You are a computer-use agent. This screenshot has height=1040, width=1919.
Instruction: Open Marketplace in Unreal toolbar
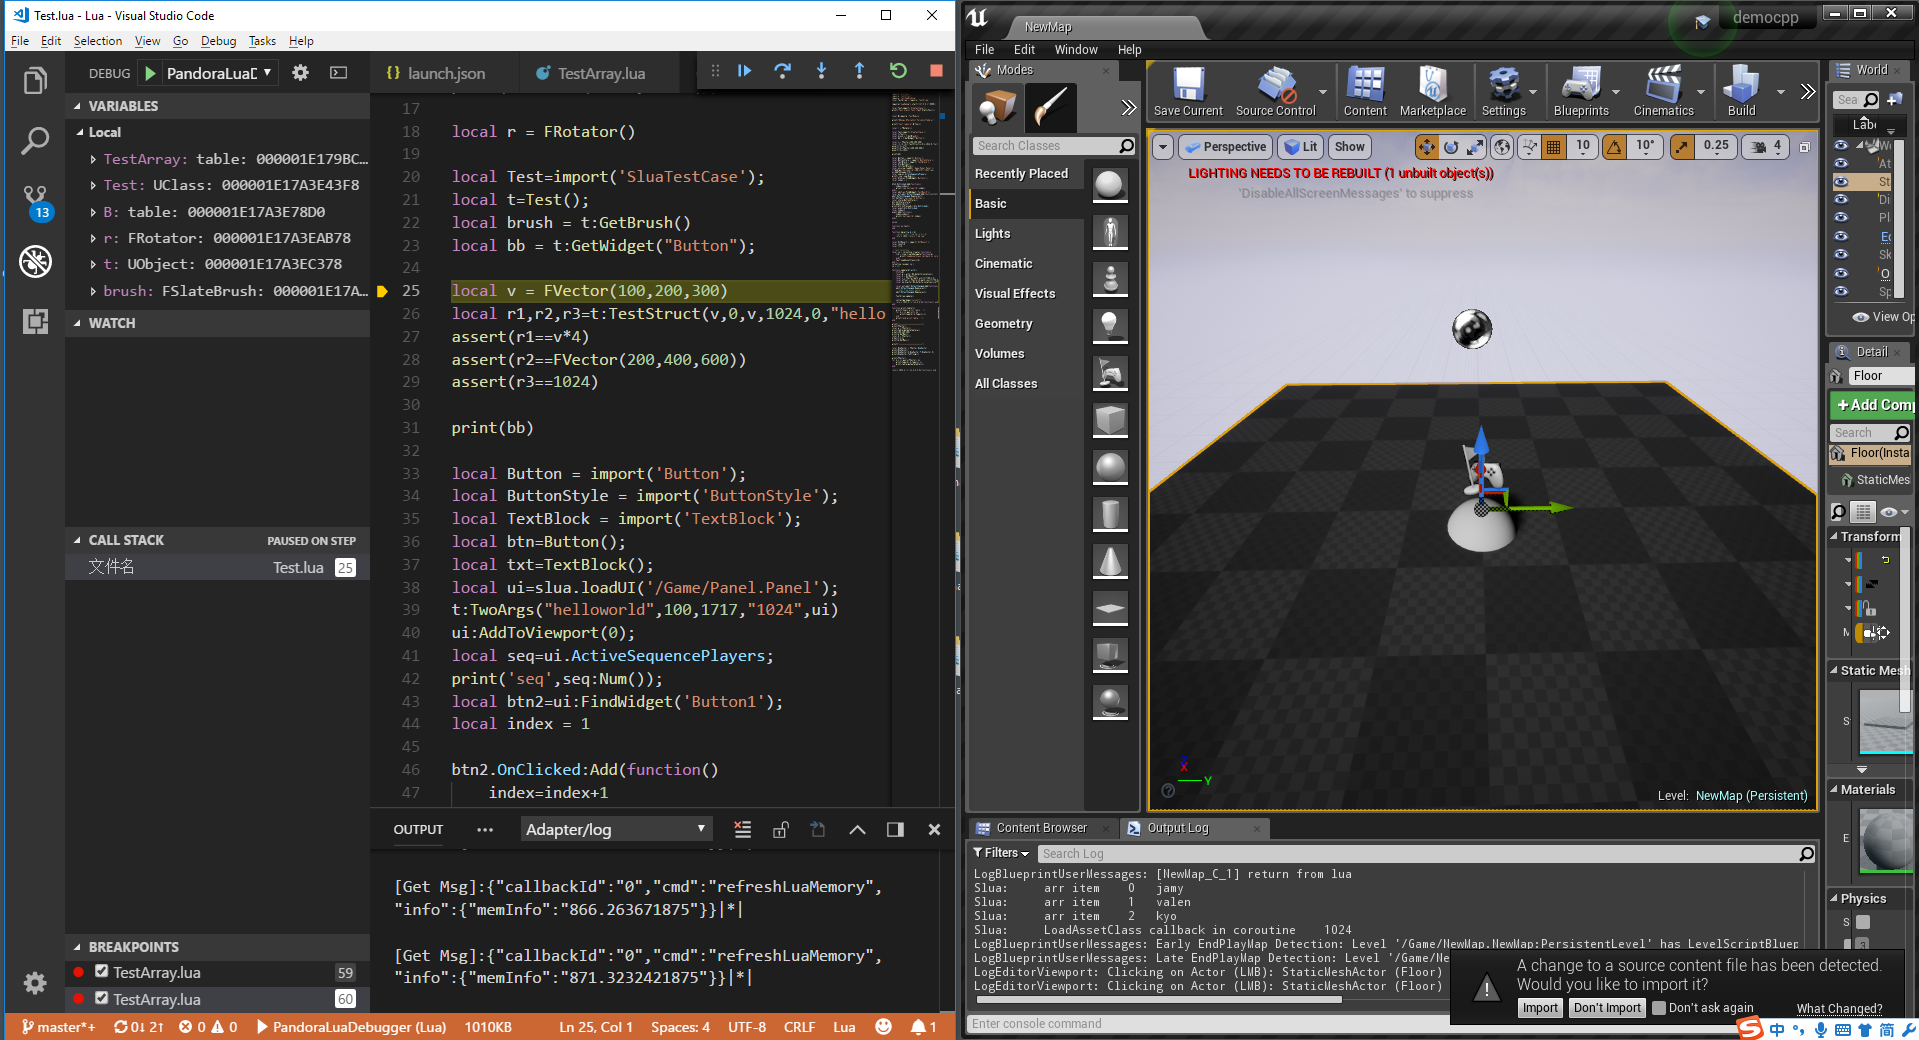pos(1433,91)
